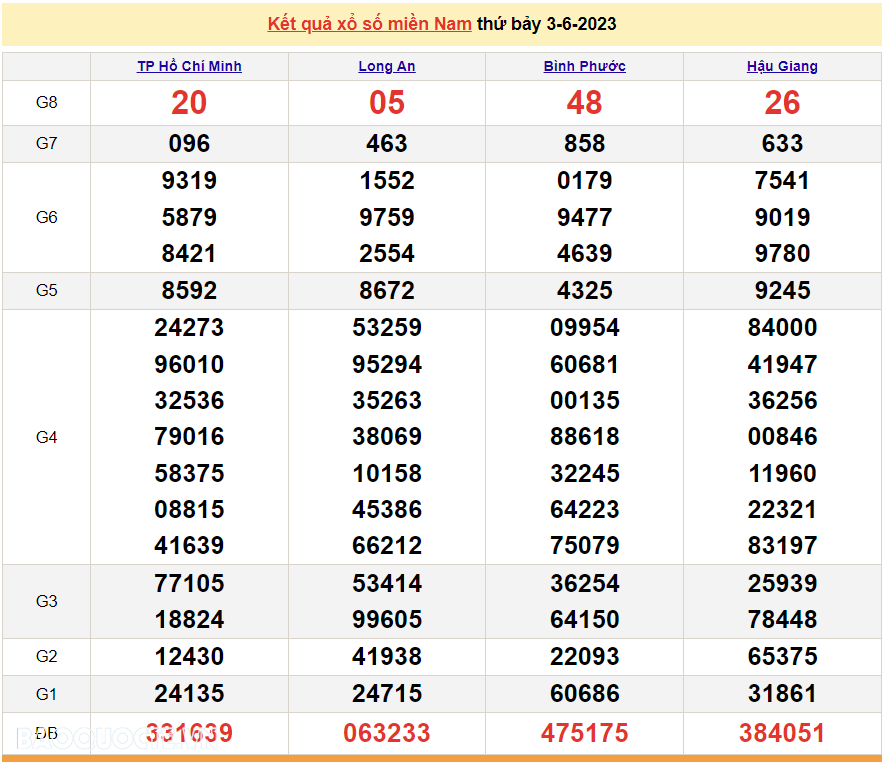Open the Bình Phước results link
Image resolution: width=883 pixels, height=762 pixels.
[x=584, y=66]
